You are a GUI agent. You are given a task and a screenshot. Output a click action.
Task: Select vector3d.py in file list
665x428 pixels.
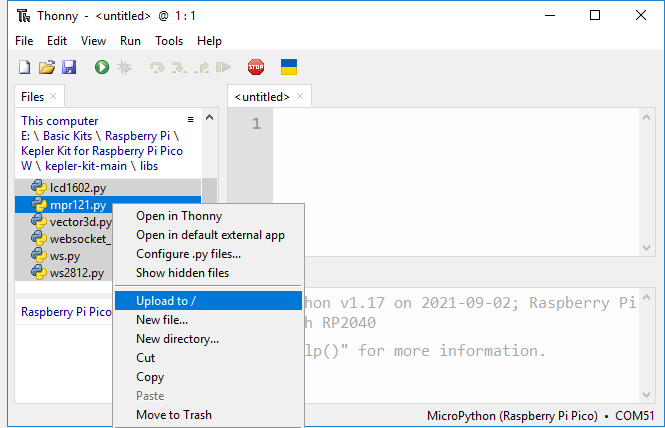click(x=64, y=222)
